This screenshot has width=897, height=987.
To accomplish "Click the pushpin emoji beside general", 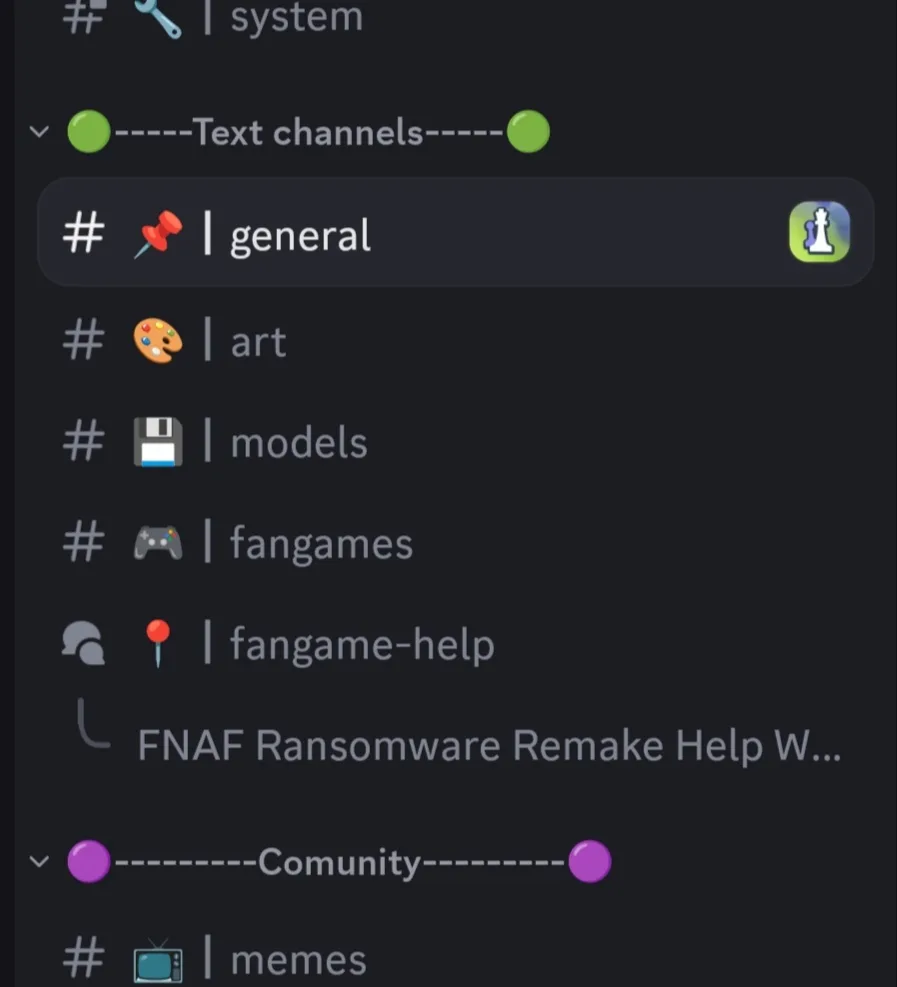I will [158, 234].
